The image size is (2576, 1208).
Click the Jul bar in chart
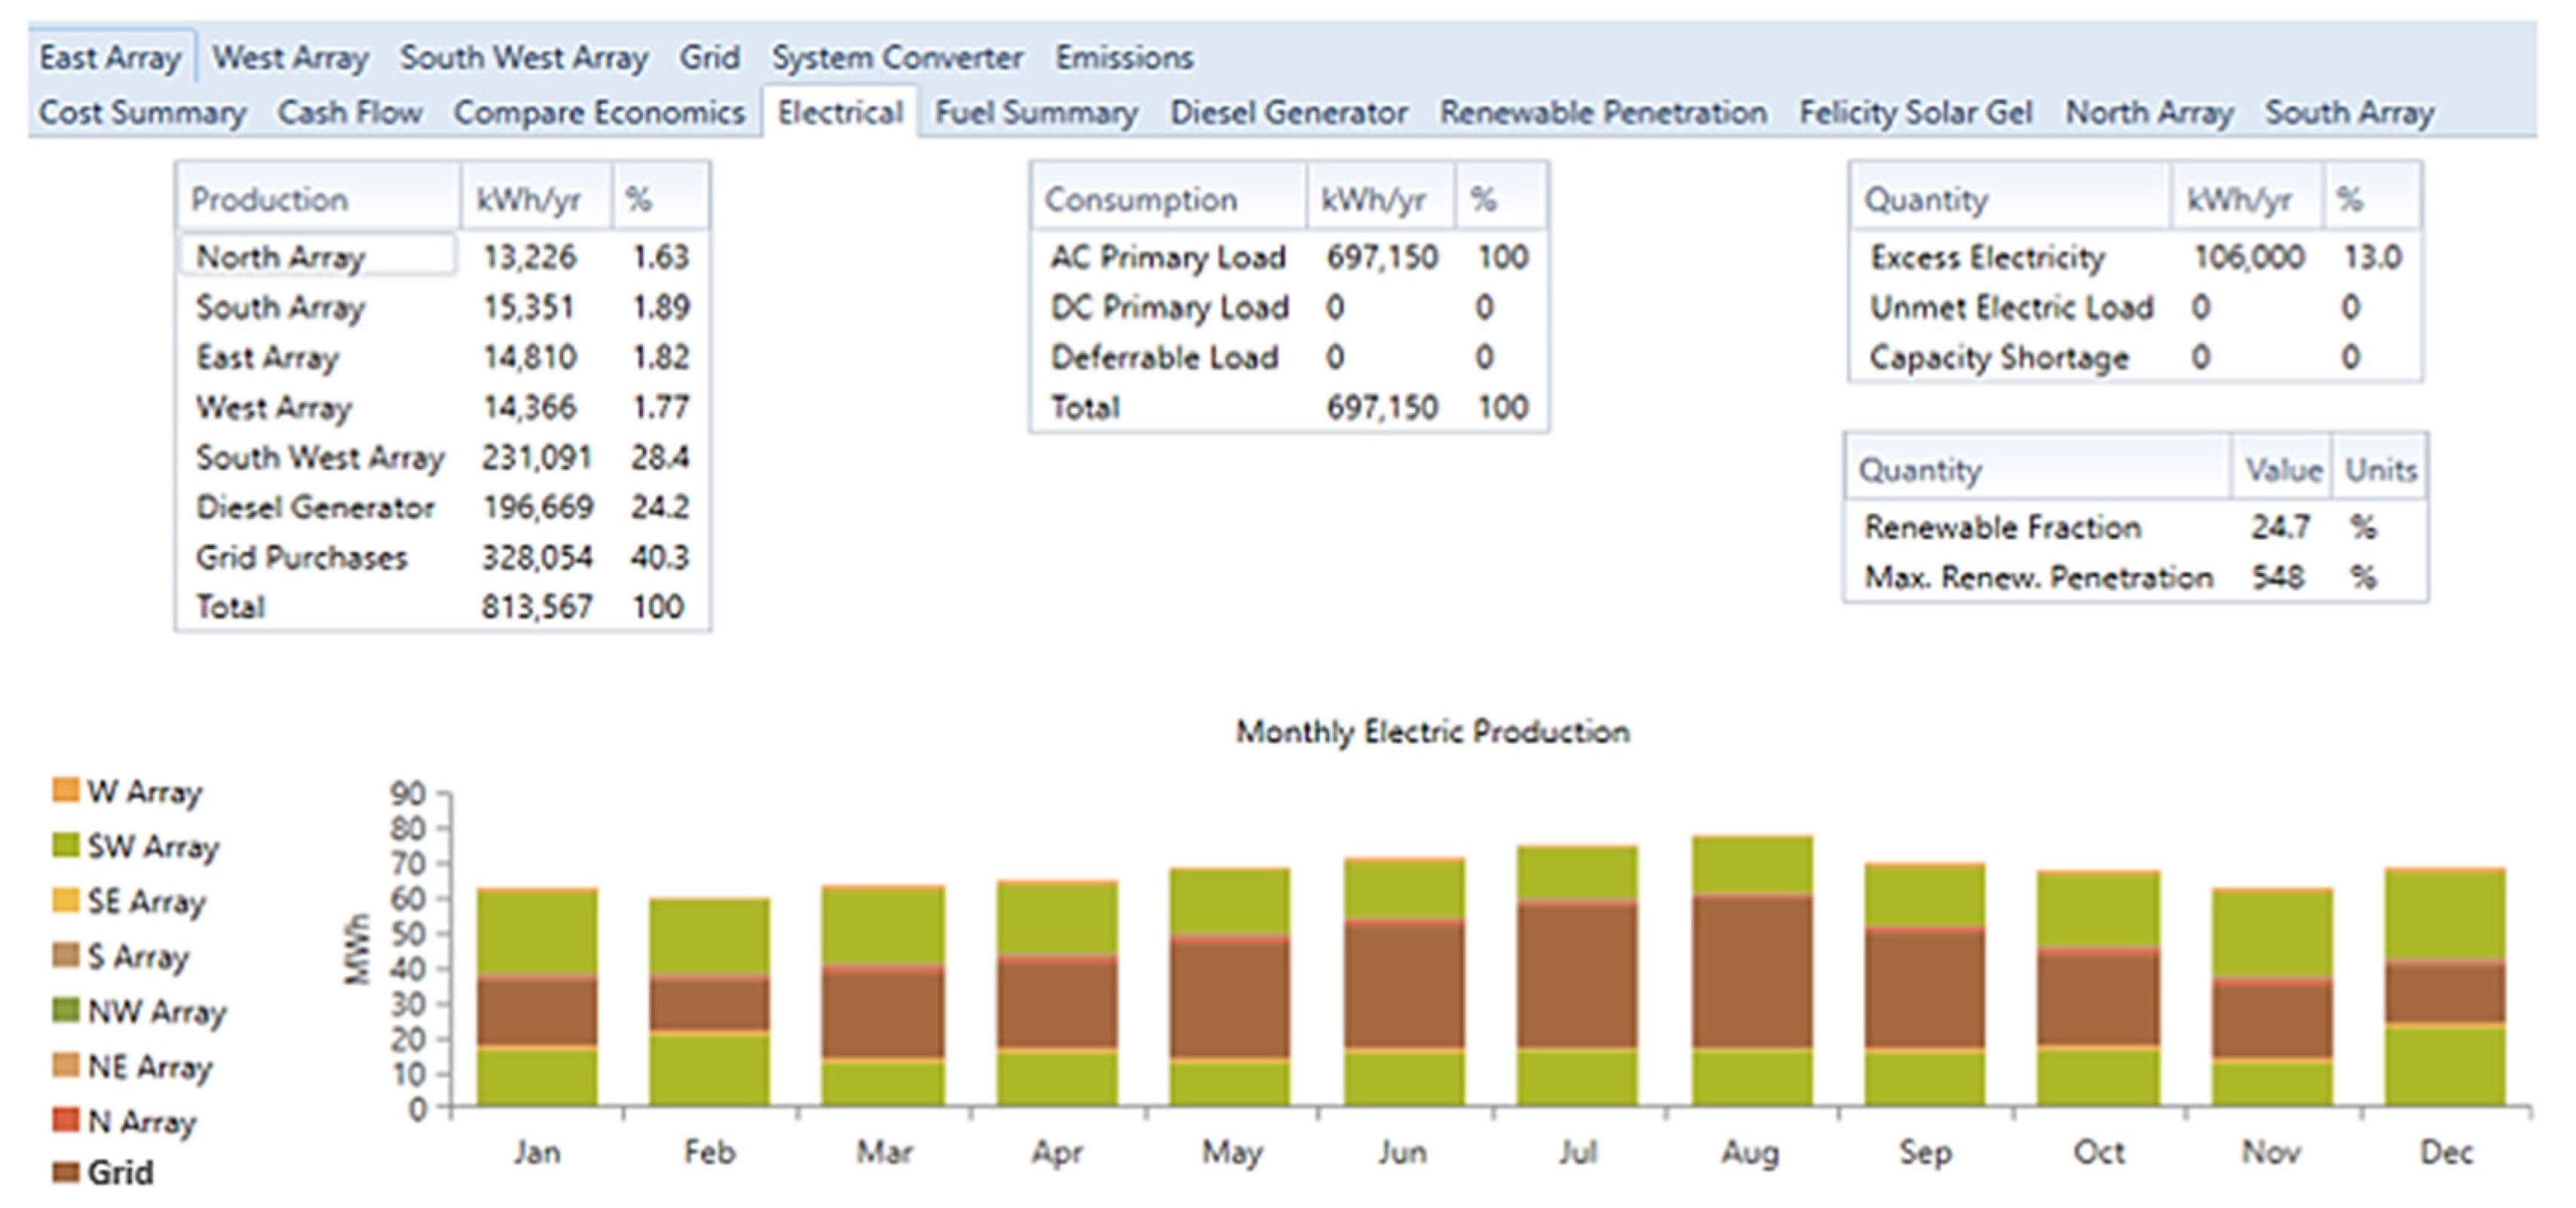pos(1578,975)
